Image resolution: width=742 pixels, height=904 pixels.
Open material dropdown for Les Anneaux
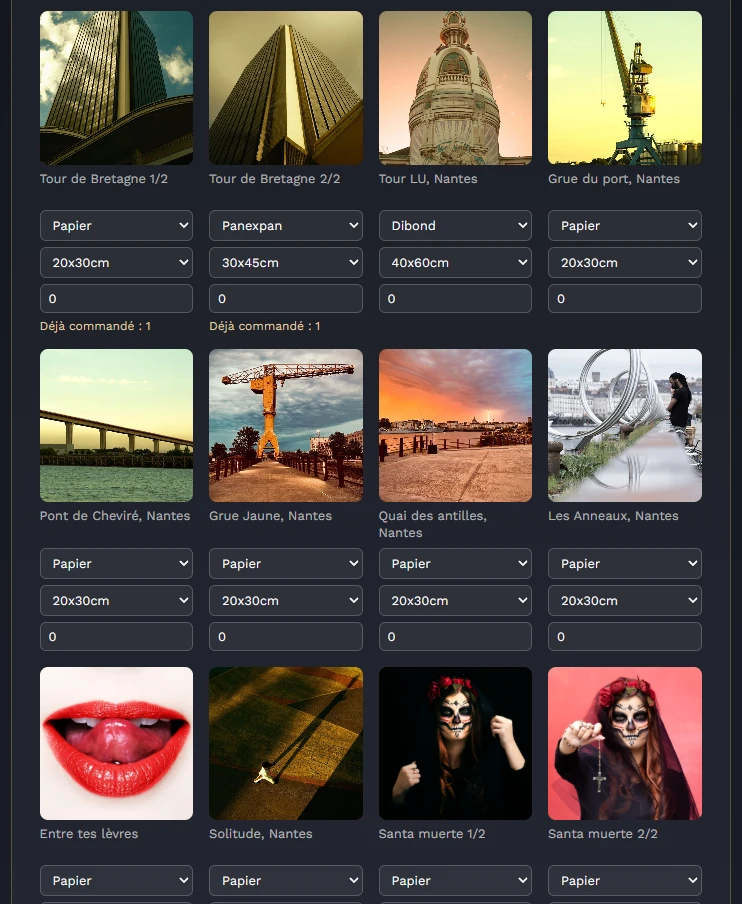pyautogui.click(x=625, y=563)
